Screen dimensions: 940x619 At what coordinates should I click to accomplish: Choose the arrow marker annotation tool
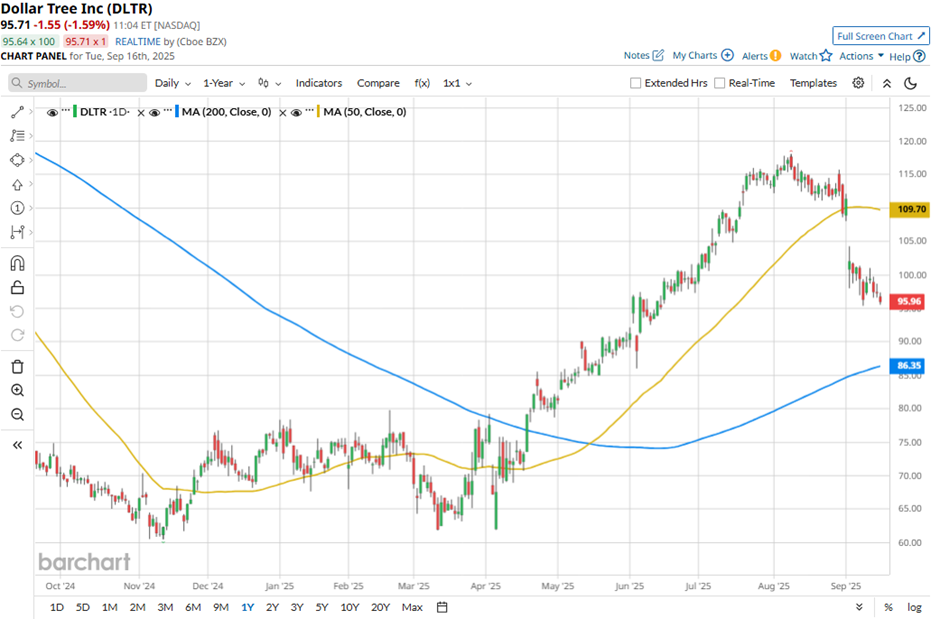point(17,185)
